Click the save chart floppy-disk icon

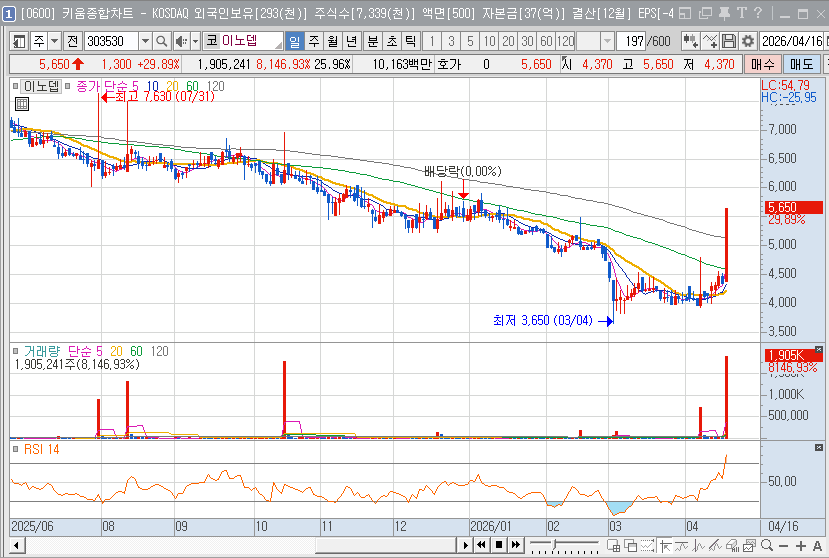(x=729, y=41)
